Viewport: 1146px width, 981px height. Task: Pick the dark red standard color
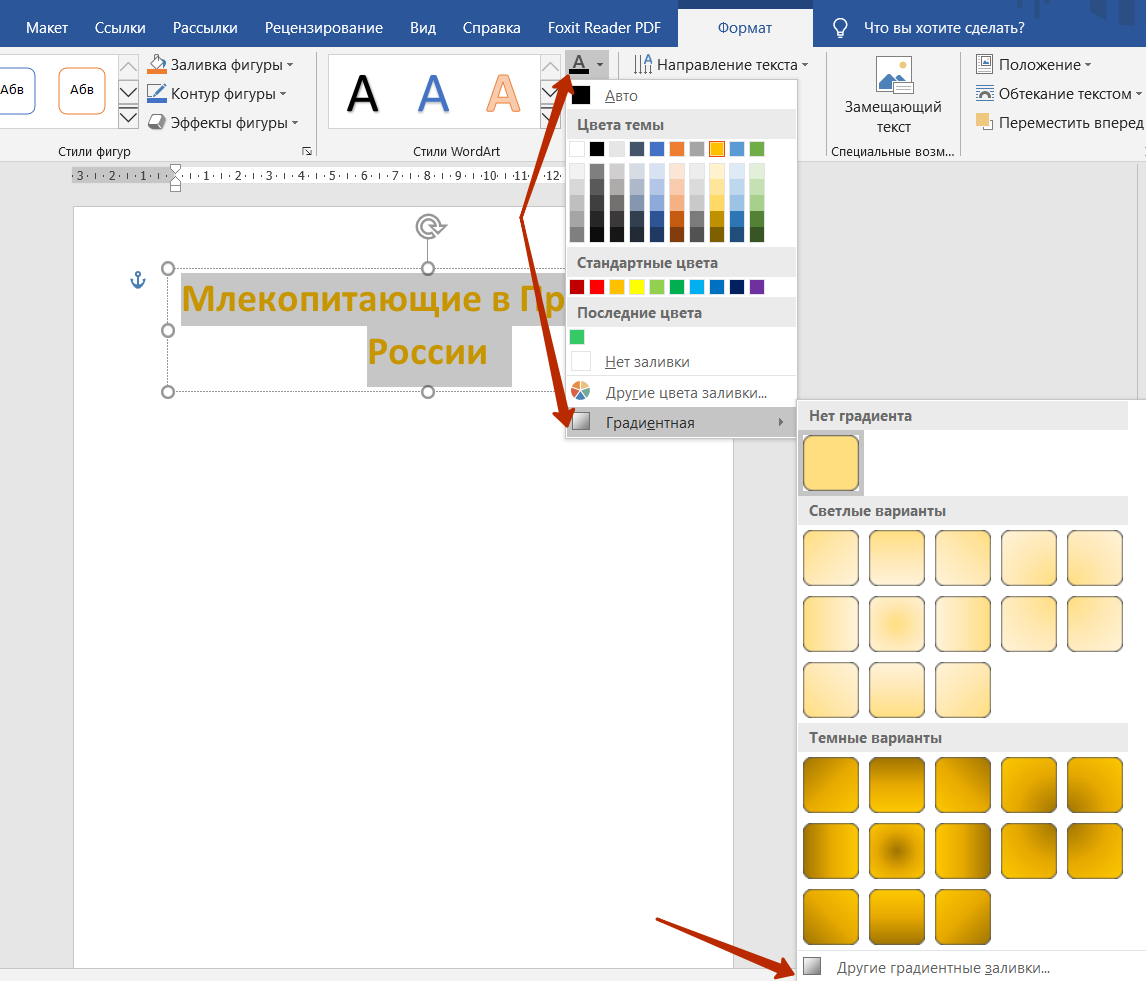point(577,287)
